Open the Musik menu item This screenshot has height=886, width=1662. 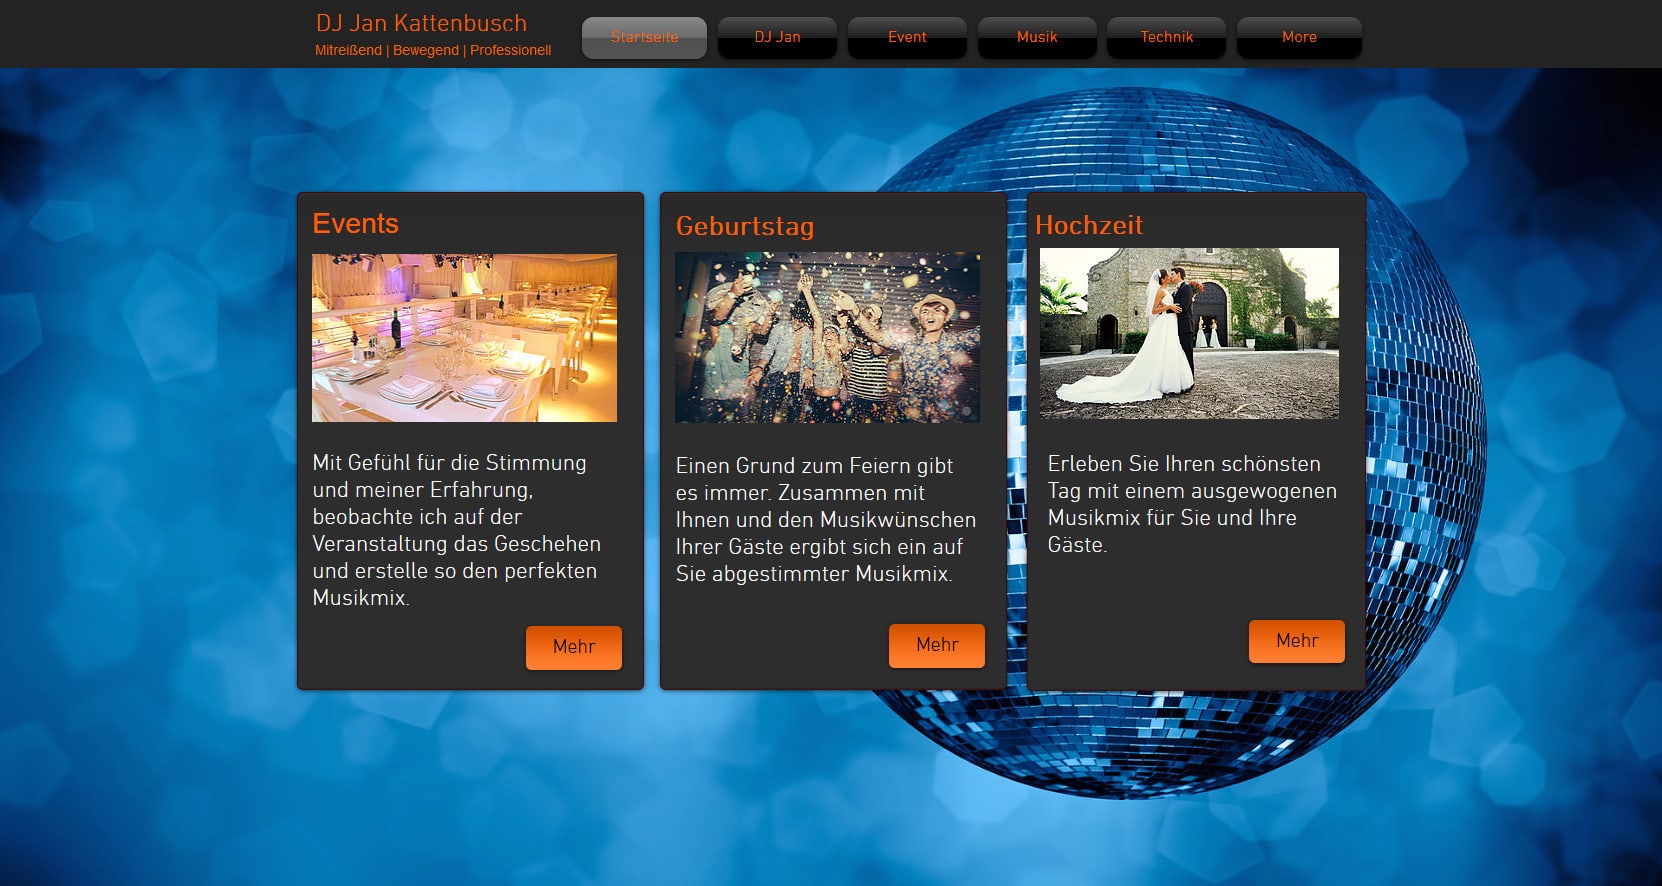coord(1037,37)
